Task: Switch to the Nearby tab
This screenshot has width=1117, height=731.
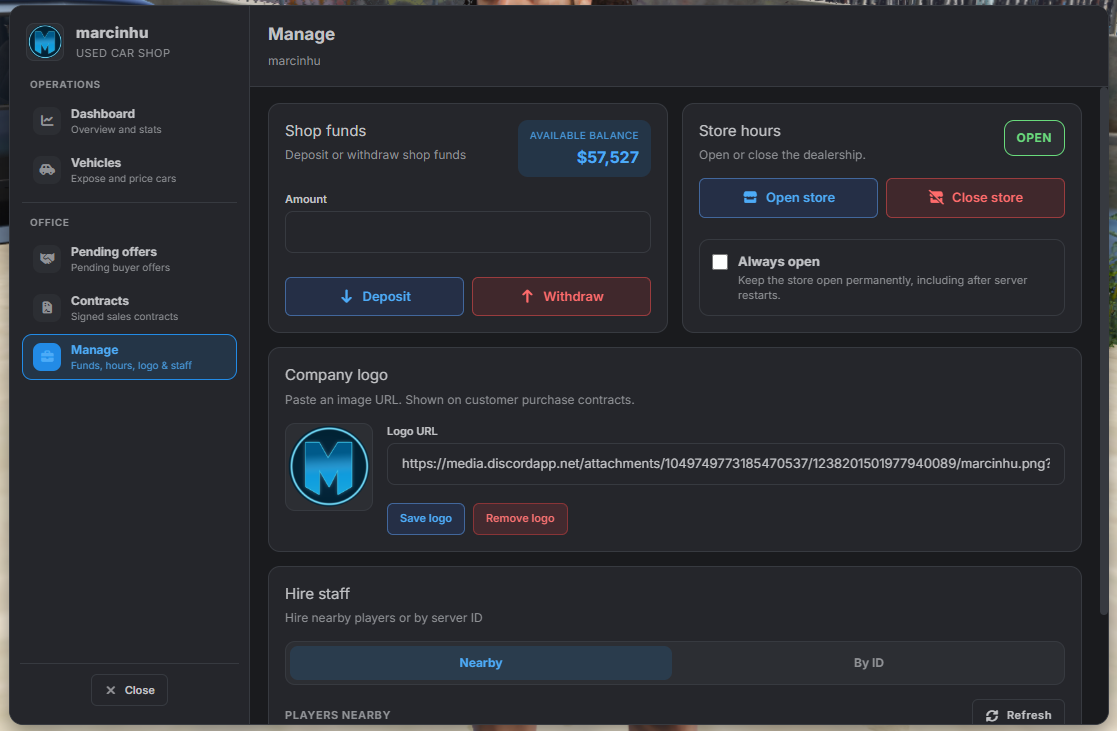Action: click(481, 663)
